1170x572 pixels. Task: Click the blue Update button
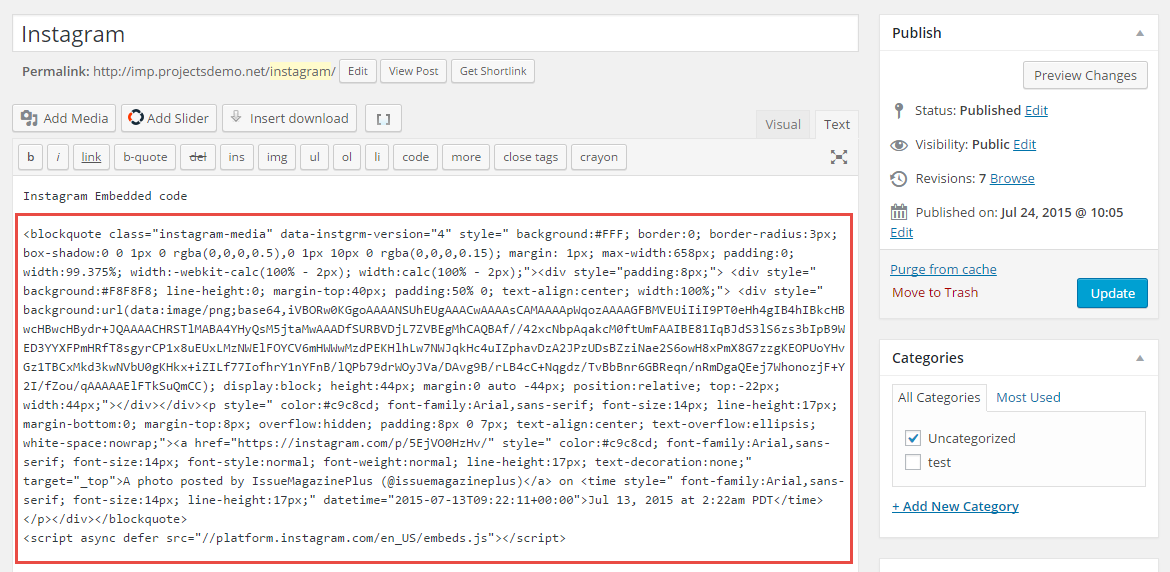click(x=1112, y=293)
